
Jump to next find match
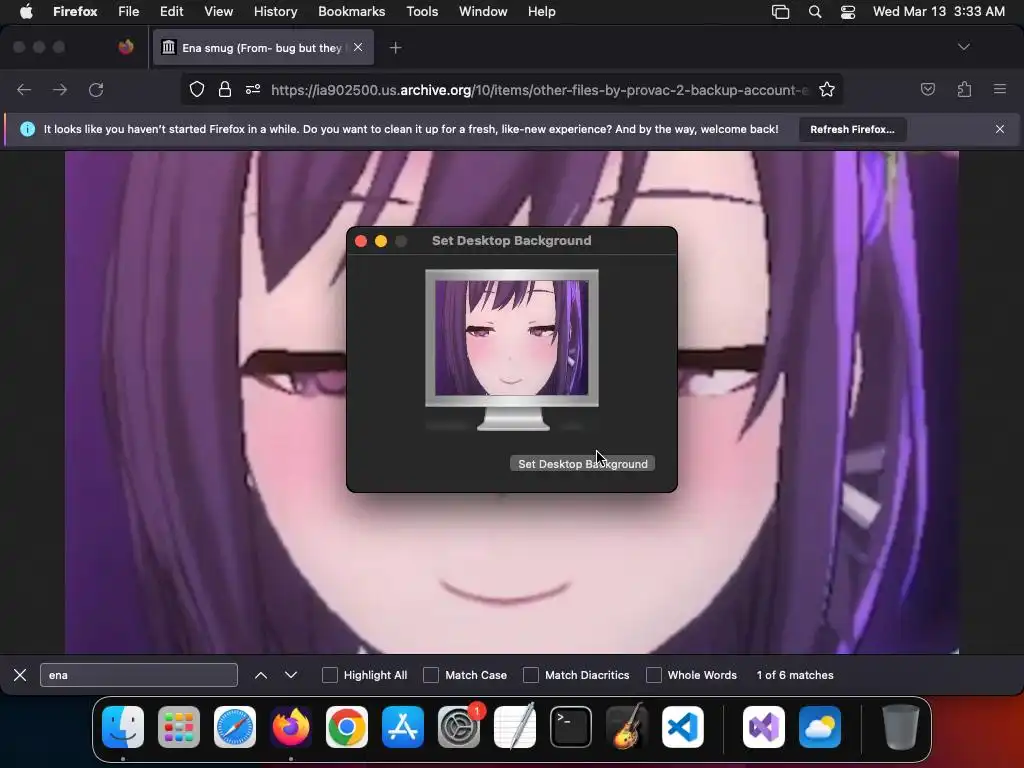(291, 675)
